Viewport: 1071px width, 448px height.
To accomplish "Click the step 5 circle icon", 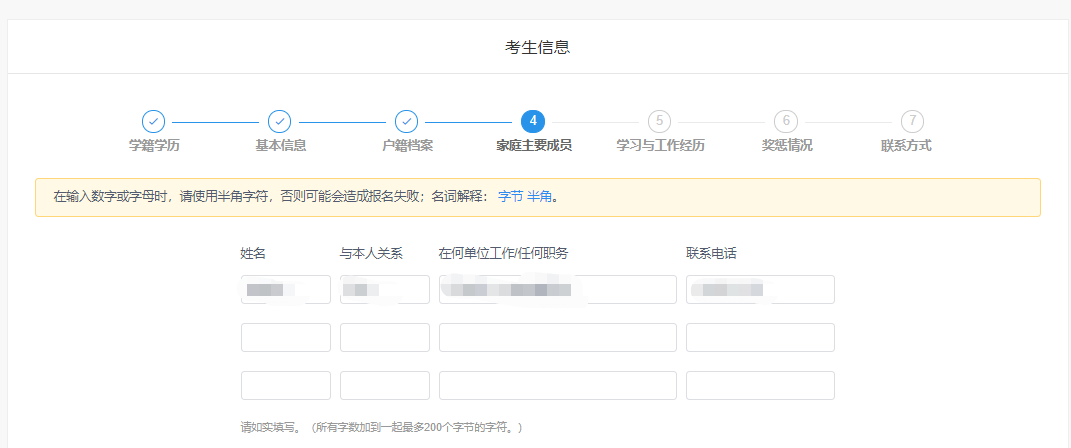I will (659, 121).
